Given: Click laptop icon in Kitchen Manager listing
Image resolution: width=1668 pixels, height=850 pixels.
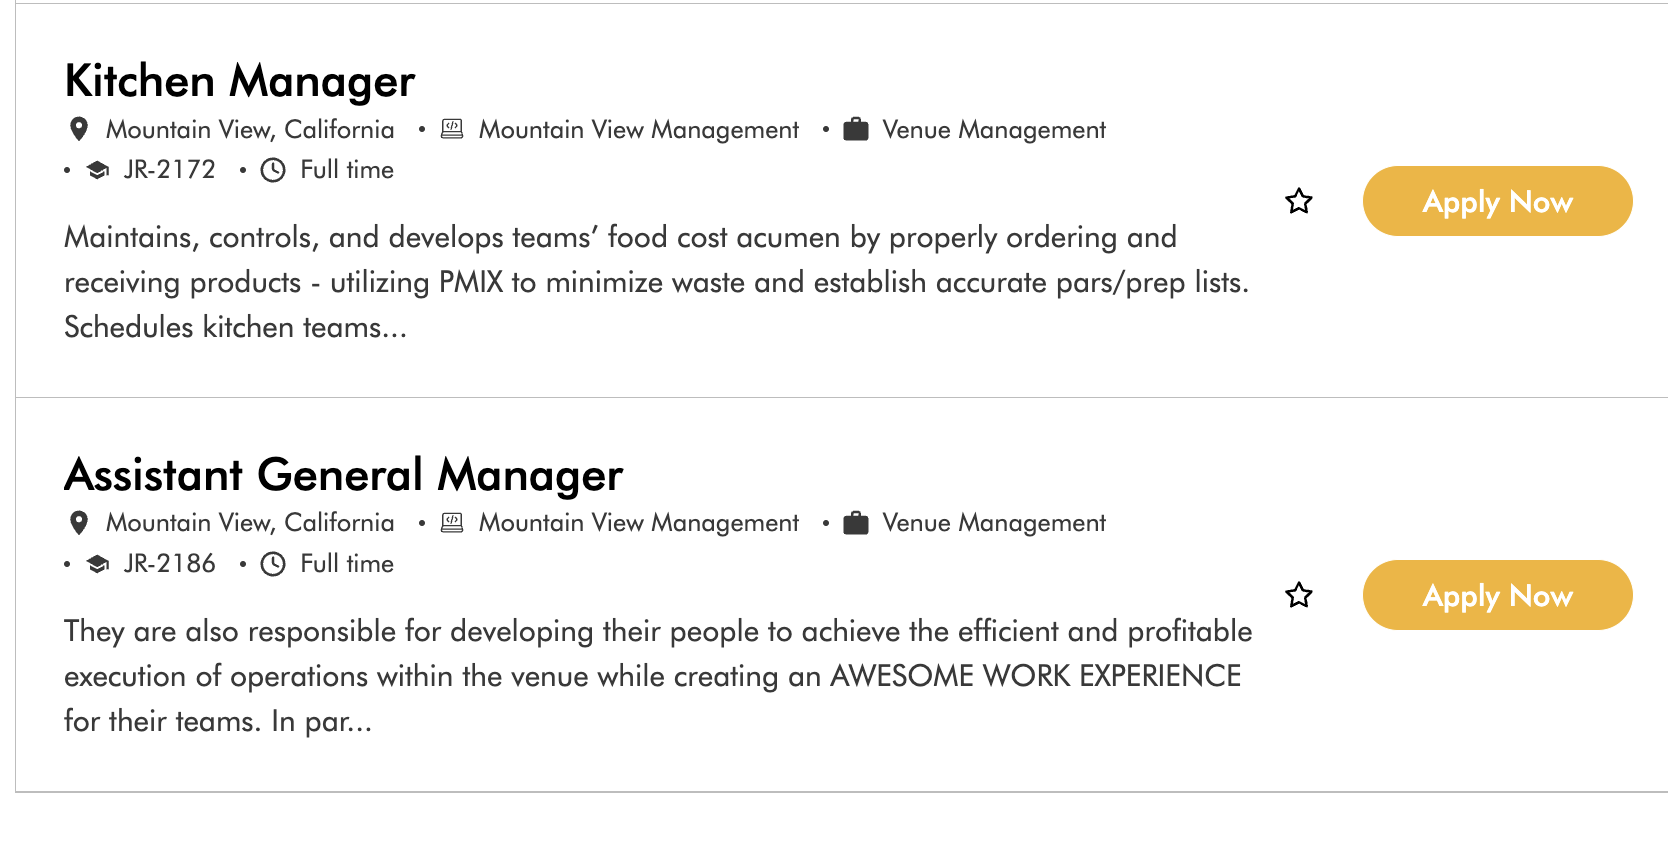Looking at the screenshot, I should (452, 129).
